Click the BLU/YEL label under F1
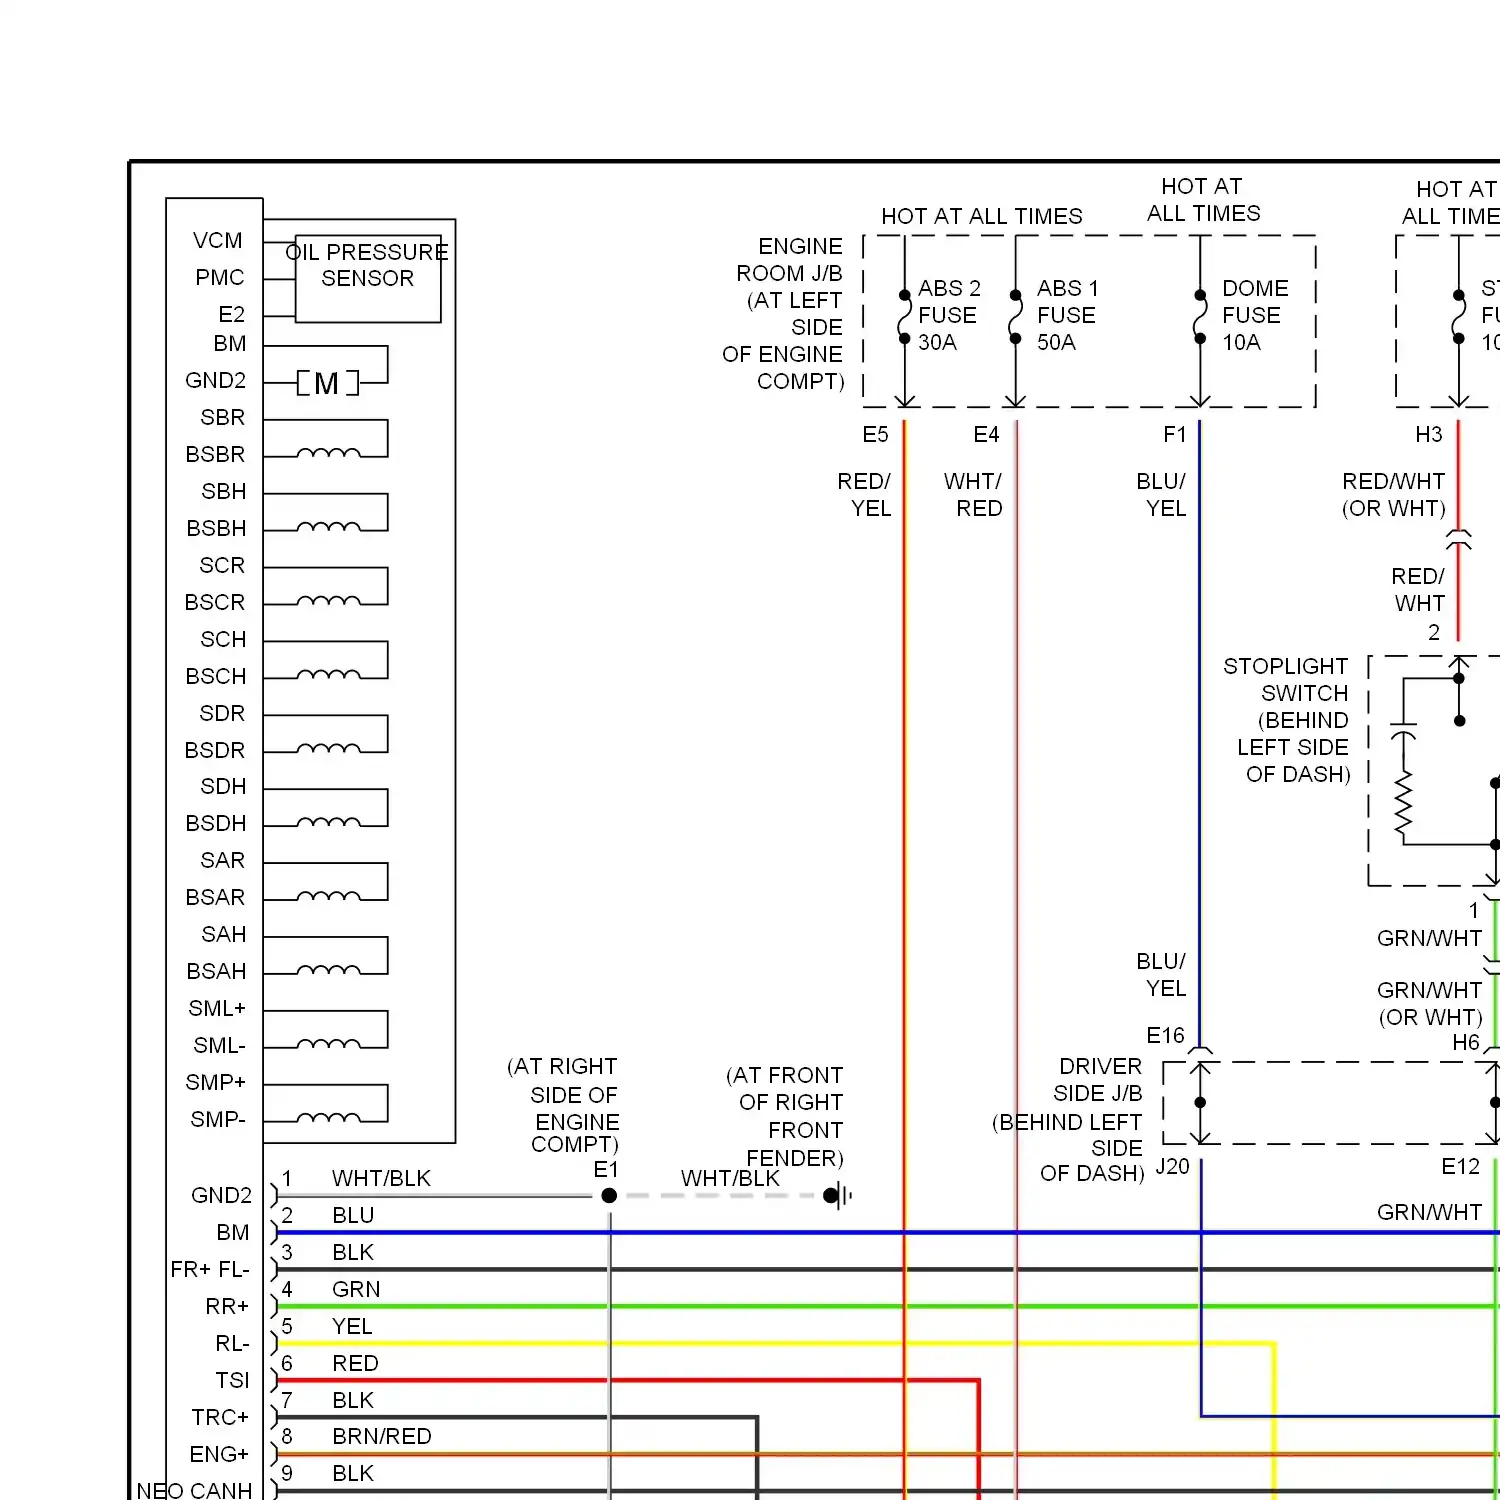1500x1500 pixels. click(1161, 495)
